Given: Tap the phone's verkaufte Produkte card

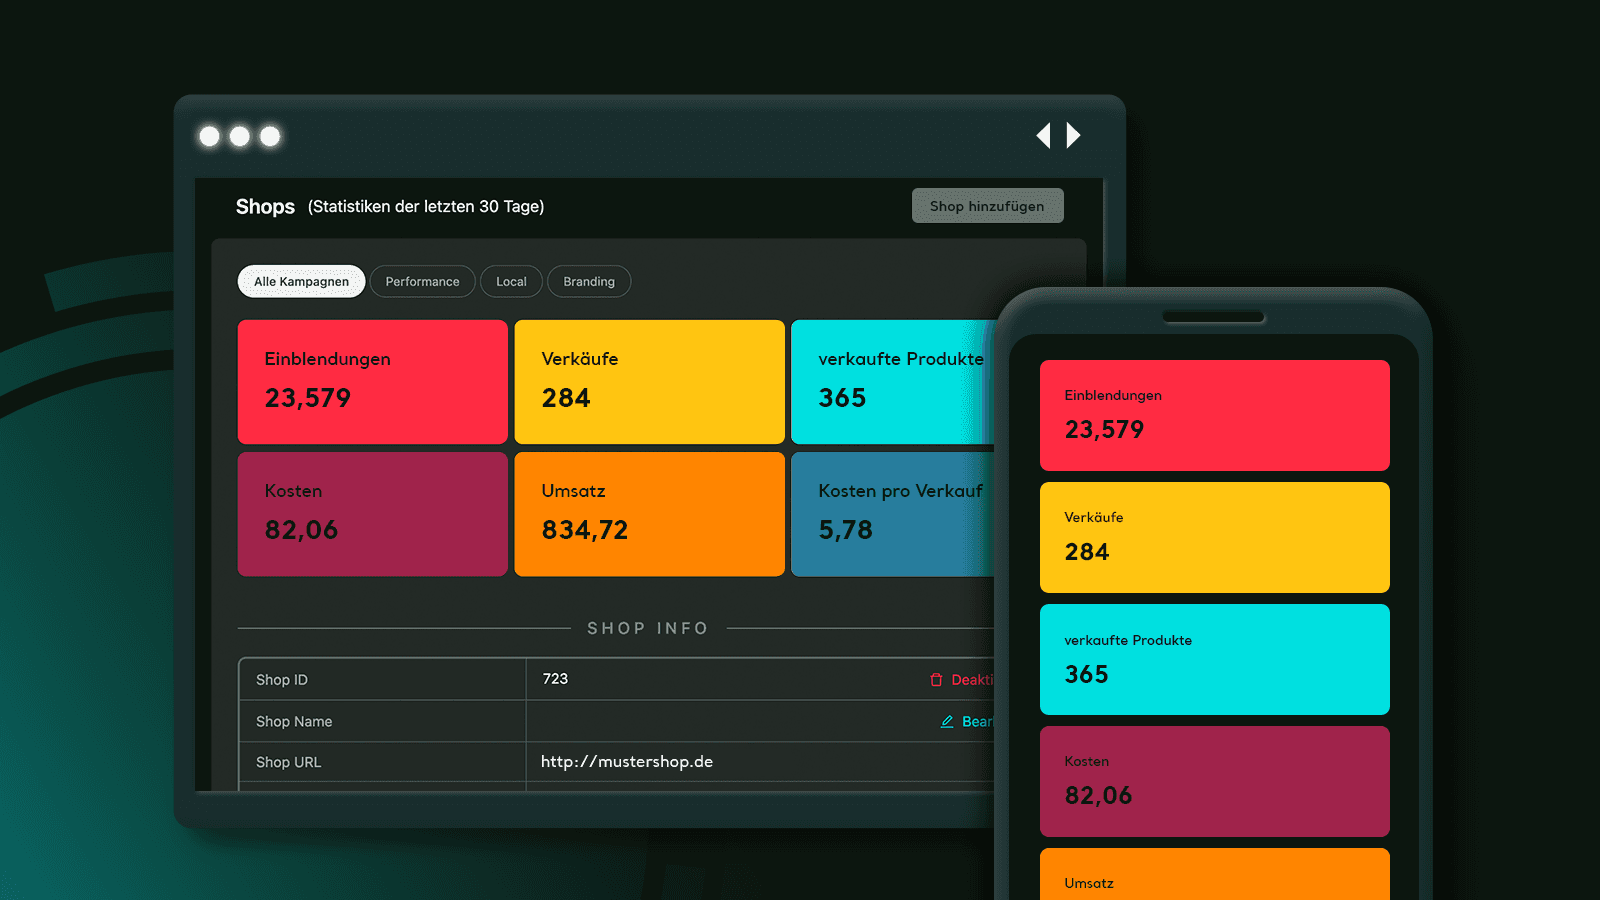Looking at the screenshot, I should [1214, 659].
